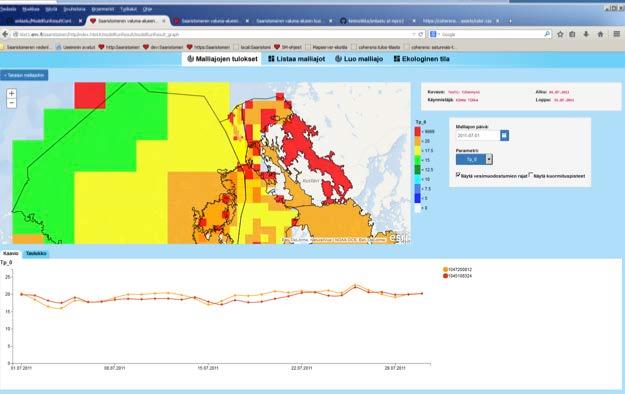Zoom in on the map
This screenshot has height=394, width=625.
click(12, 93)
